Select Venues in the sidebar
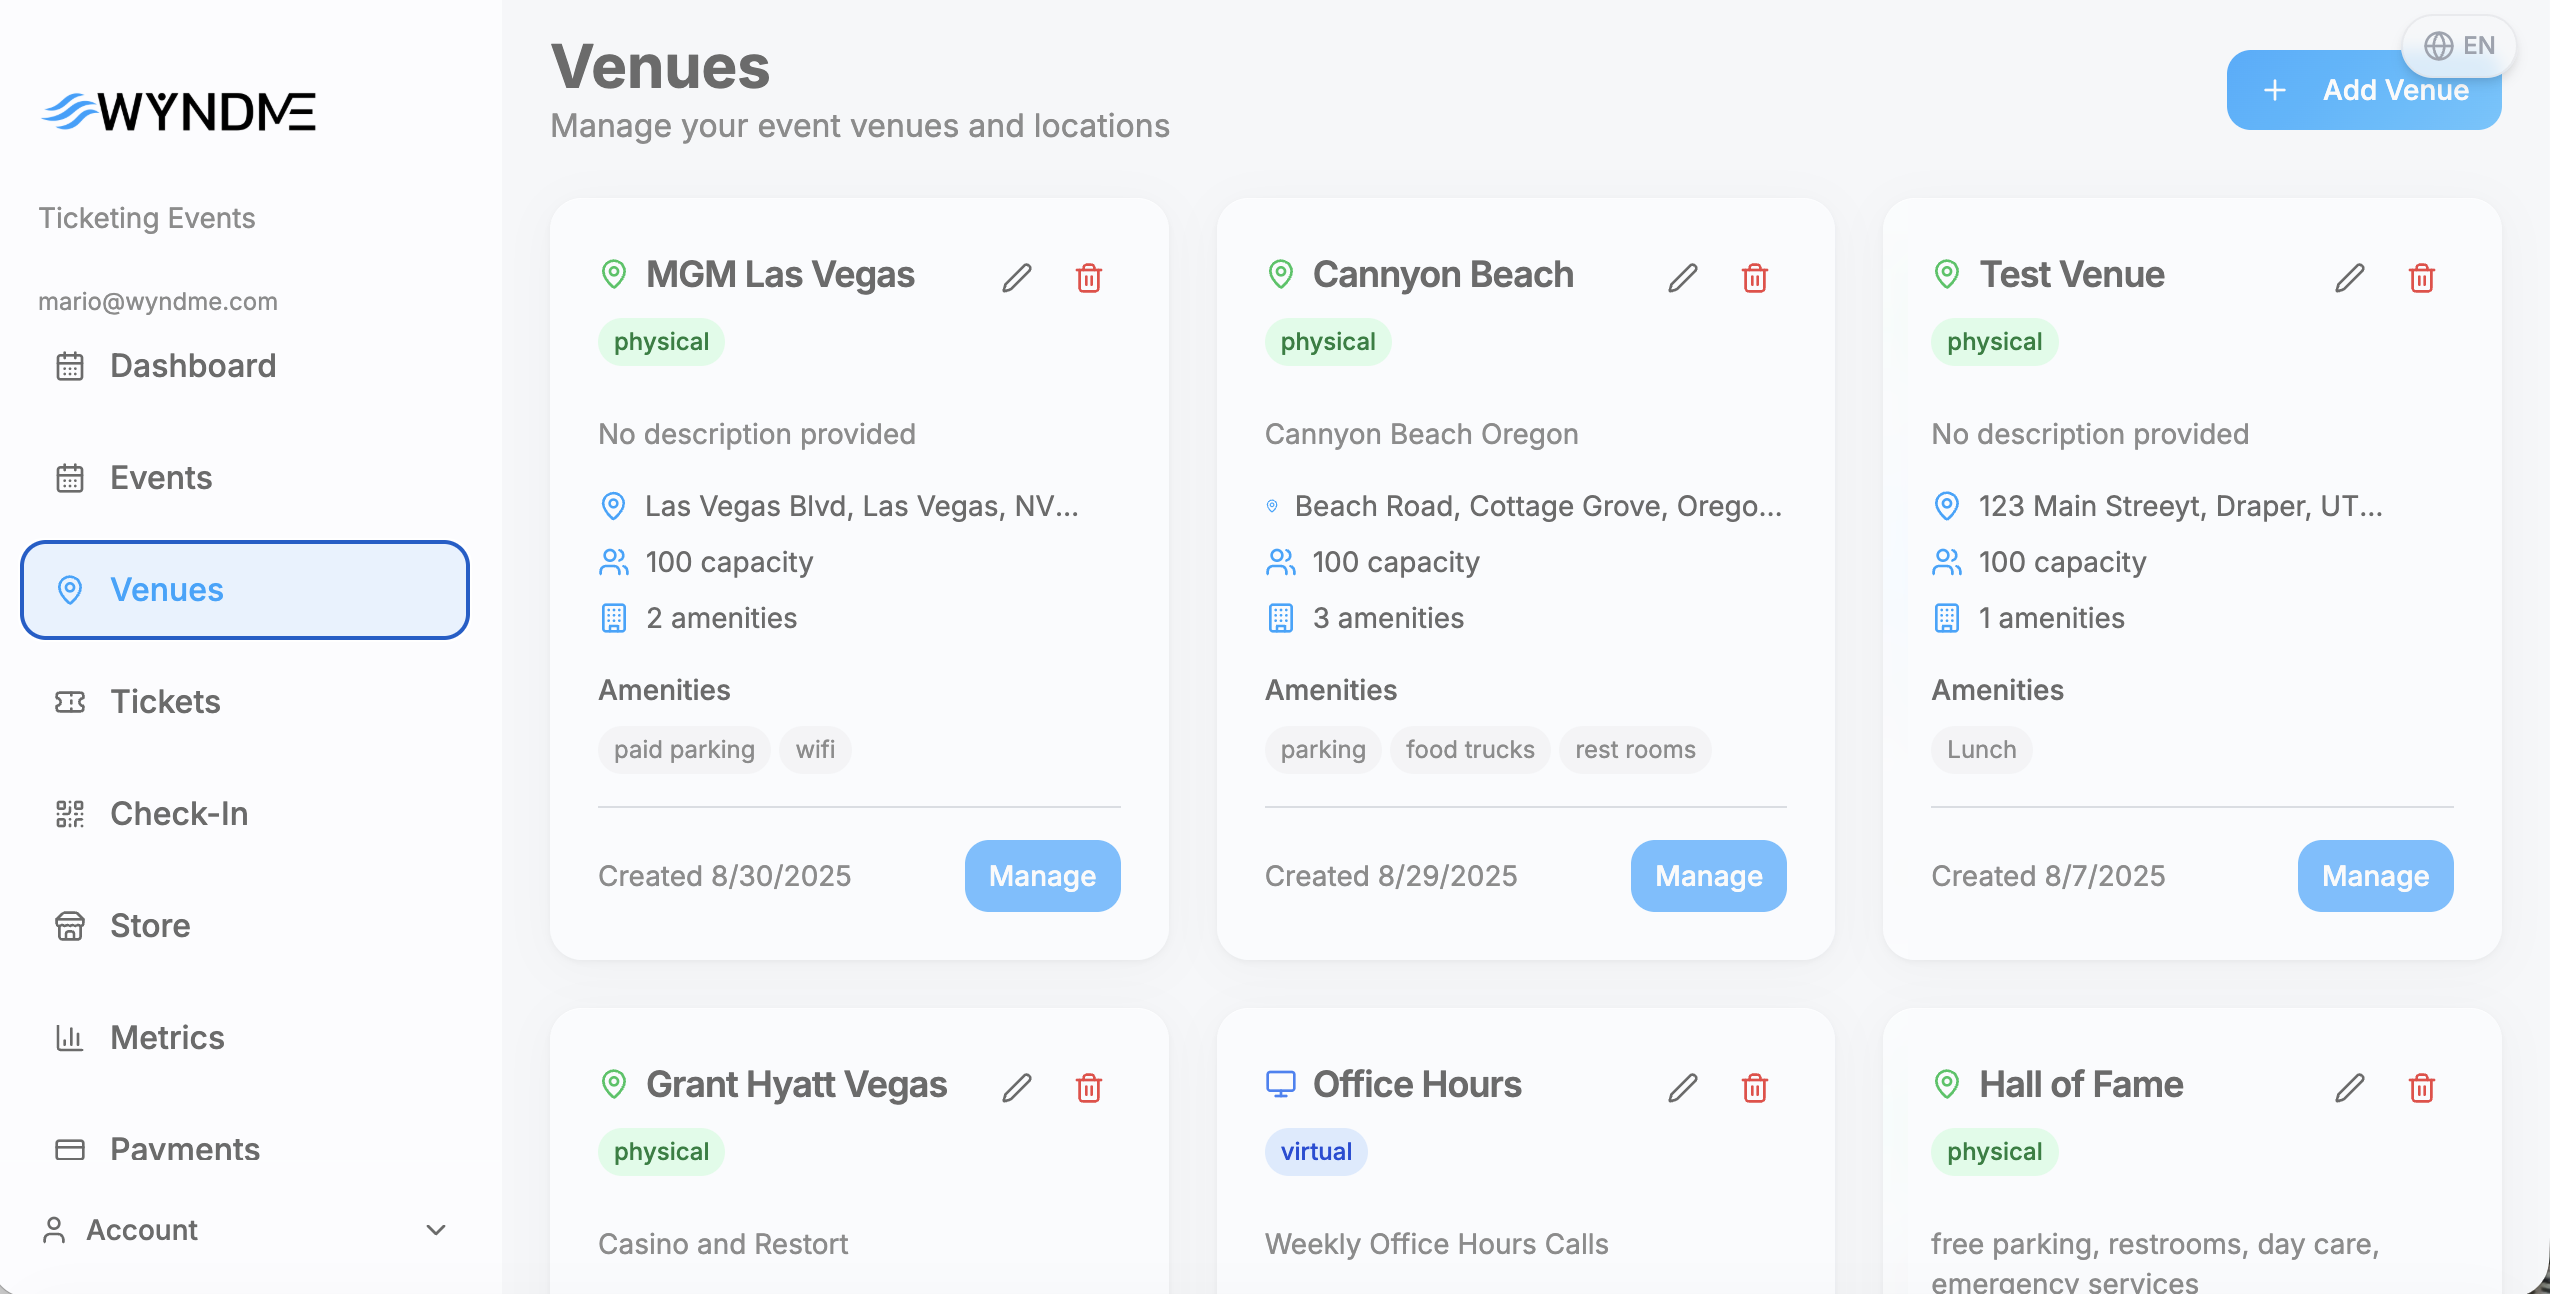The image size is (2550, 1294). pos(245,590)
